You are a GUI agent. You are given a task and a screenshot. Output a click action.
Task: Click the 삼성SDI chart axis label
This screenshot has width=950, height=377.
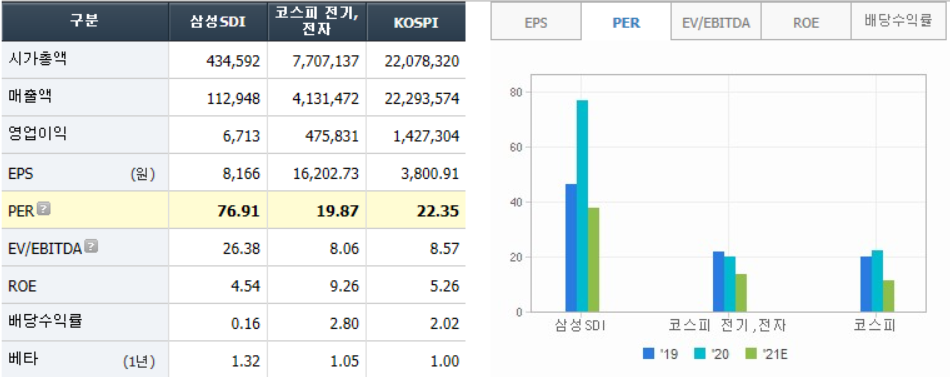pyautogui.click(x=581, y=326)
